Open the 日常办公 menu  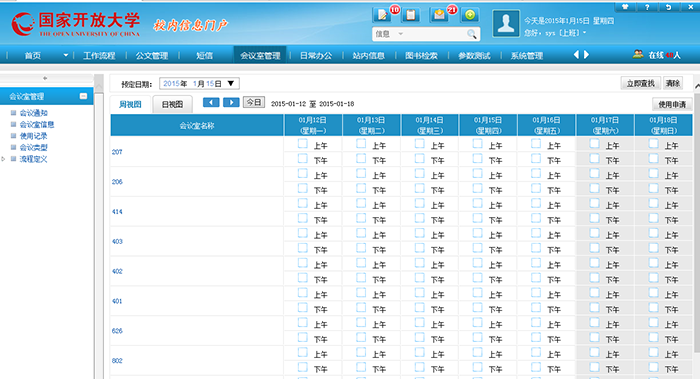point(316,56)
